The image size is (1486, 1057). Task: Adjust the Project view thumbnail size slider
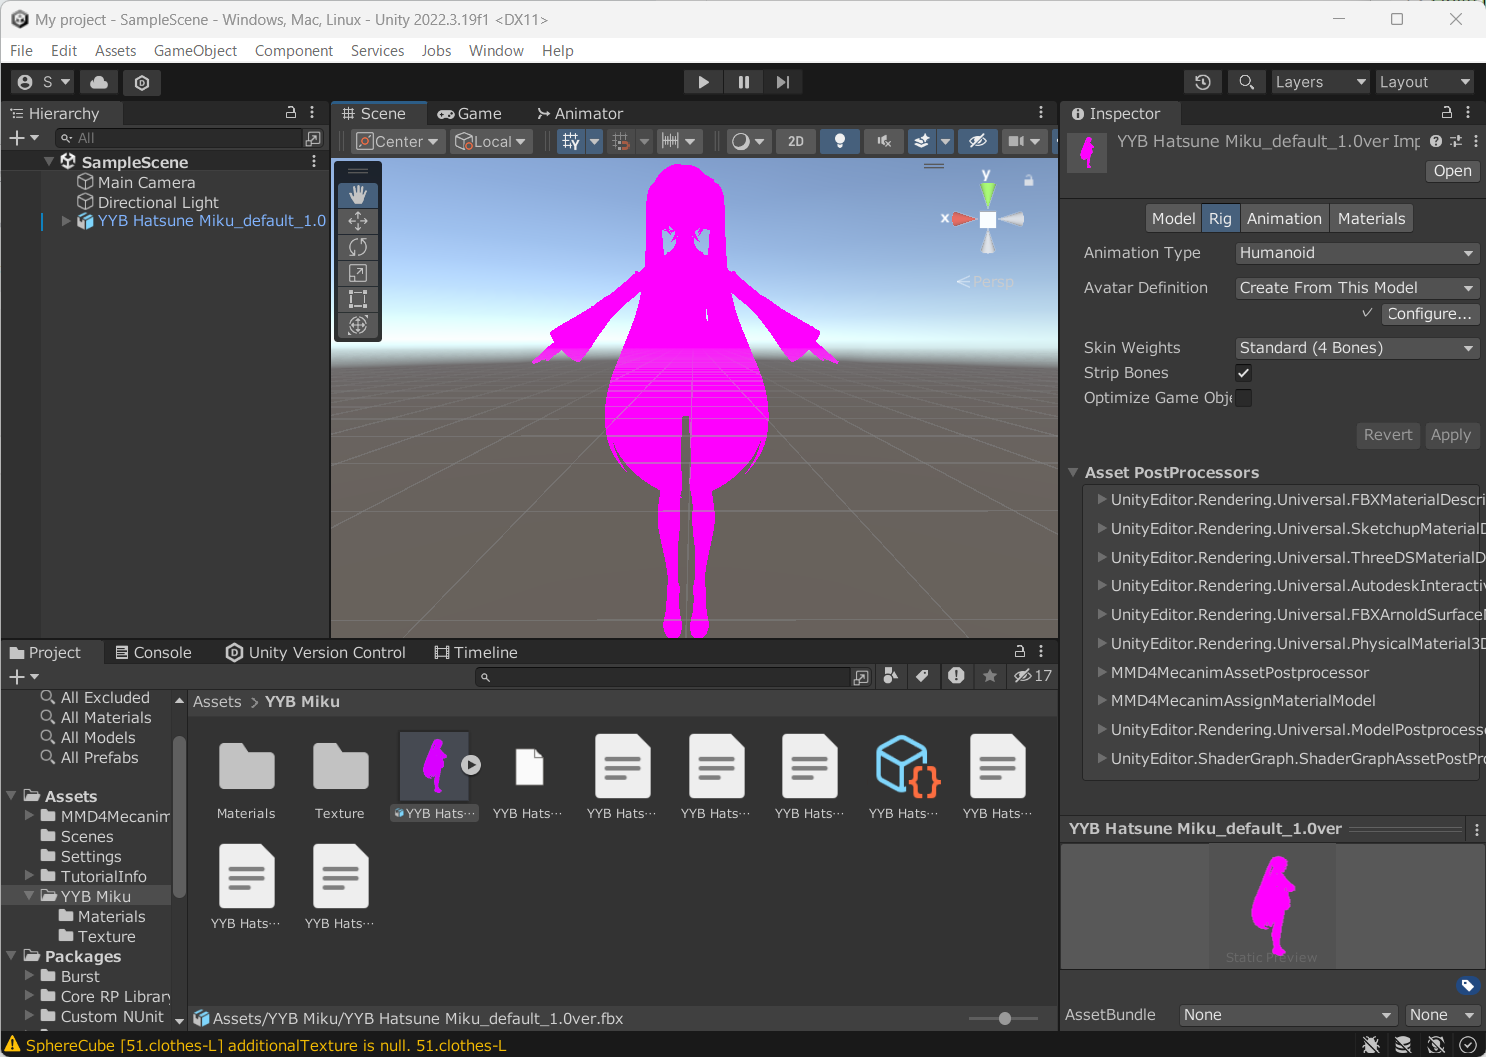[1003, 1018]
